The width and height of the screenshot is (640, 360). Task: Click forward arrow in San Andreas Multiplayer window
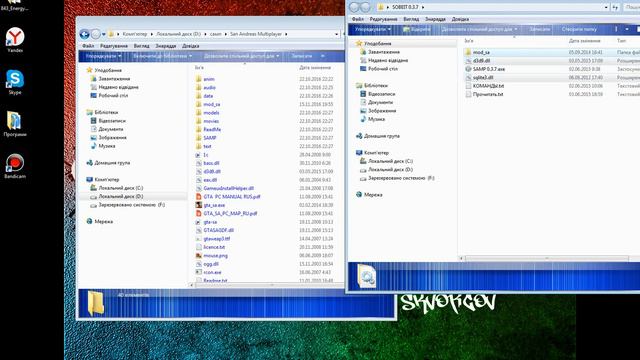96,34
